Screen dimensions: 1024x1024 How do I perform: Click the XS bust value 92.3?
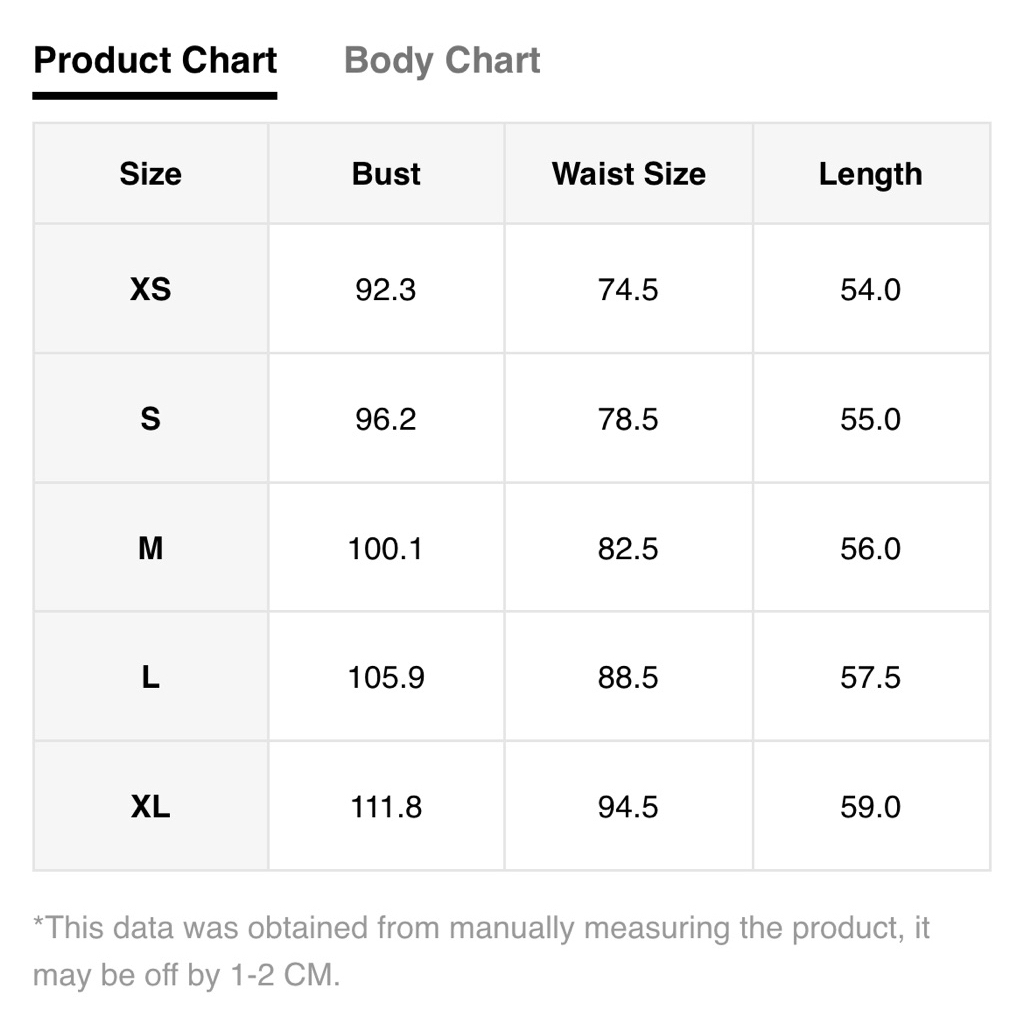(x=385, y=289)
